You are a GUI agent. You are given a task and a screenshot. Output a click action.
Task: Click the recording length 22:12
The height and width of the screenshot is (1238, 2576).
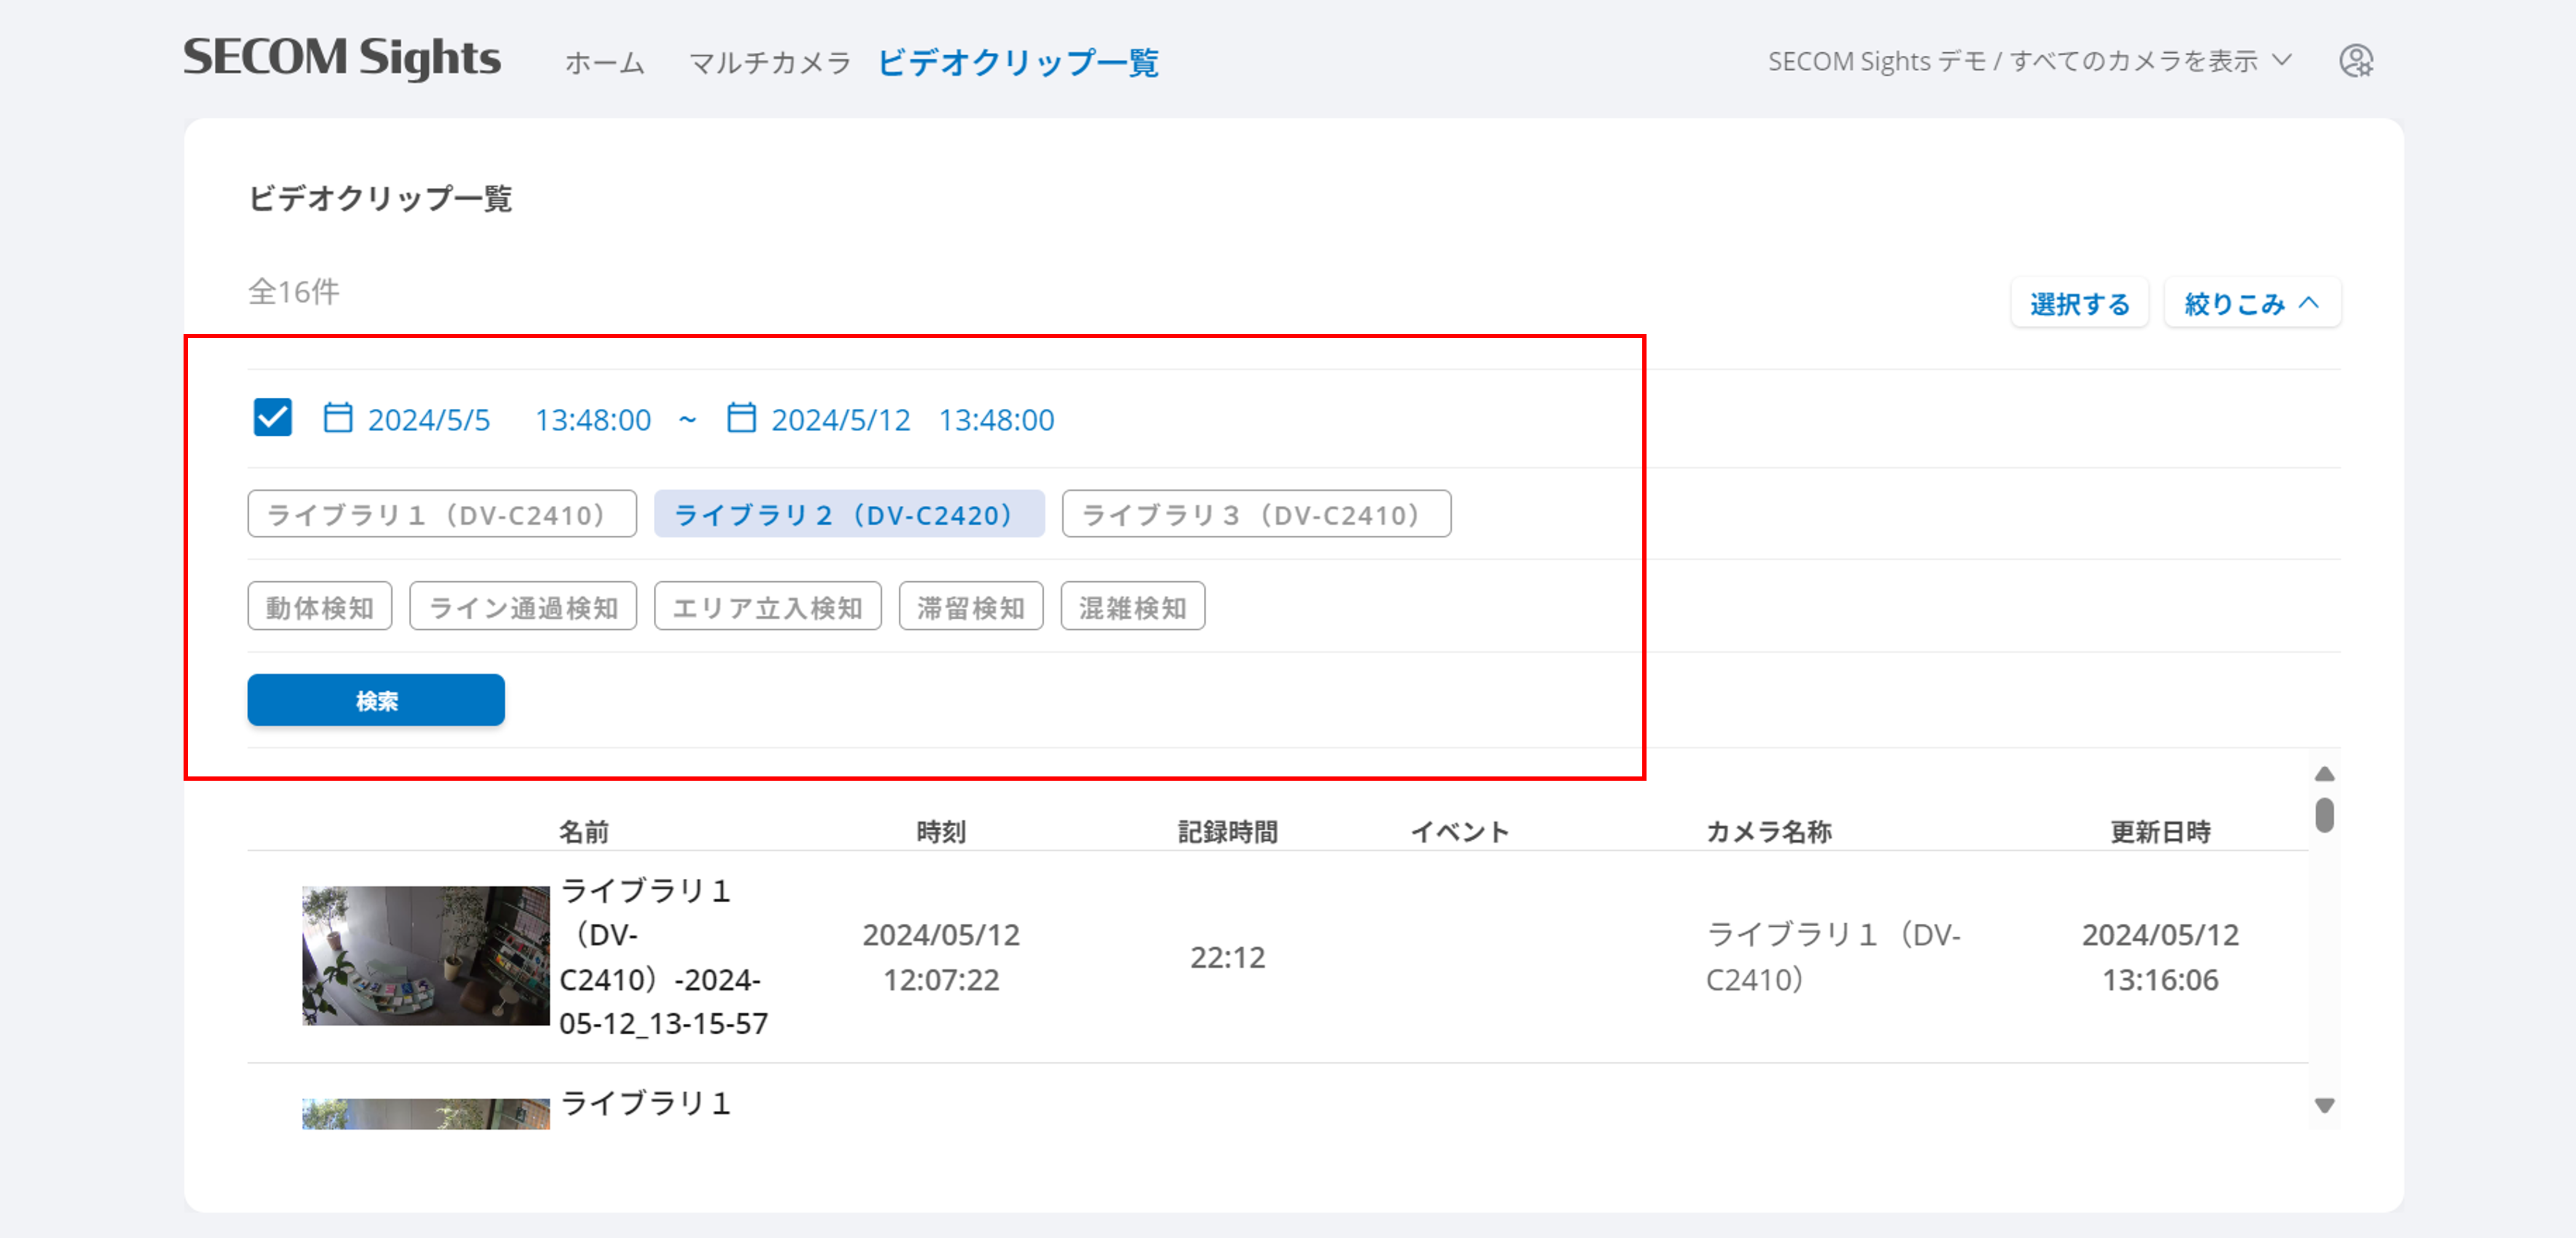click(1228, 957)
